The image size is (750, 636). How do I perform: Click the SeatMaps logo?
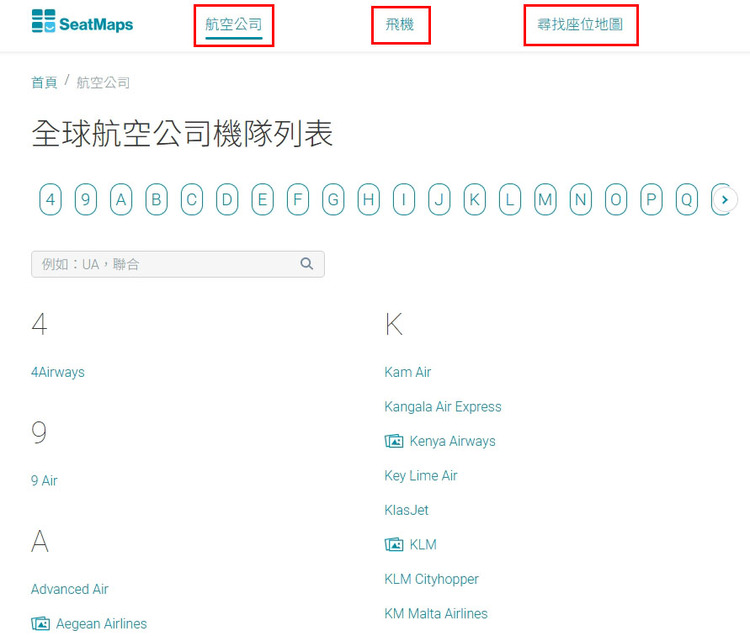tap(82, 22)
